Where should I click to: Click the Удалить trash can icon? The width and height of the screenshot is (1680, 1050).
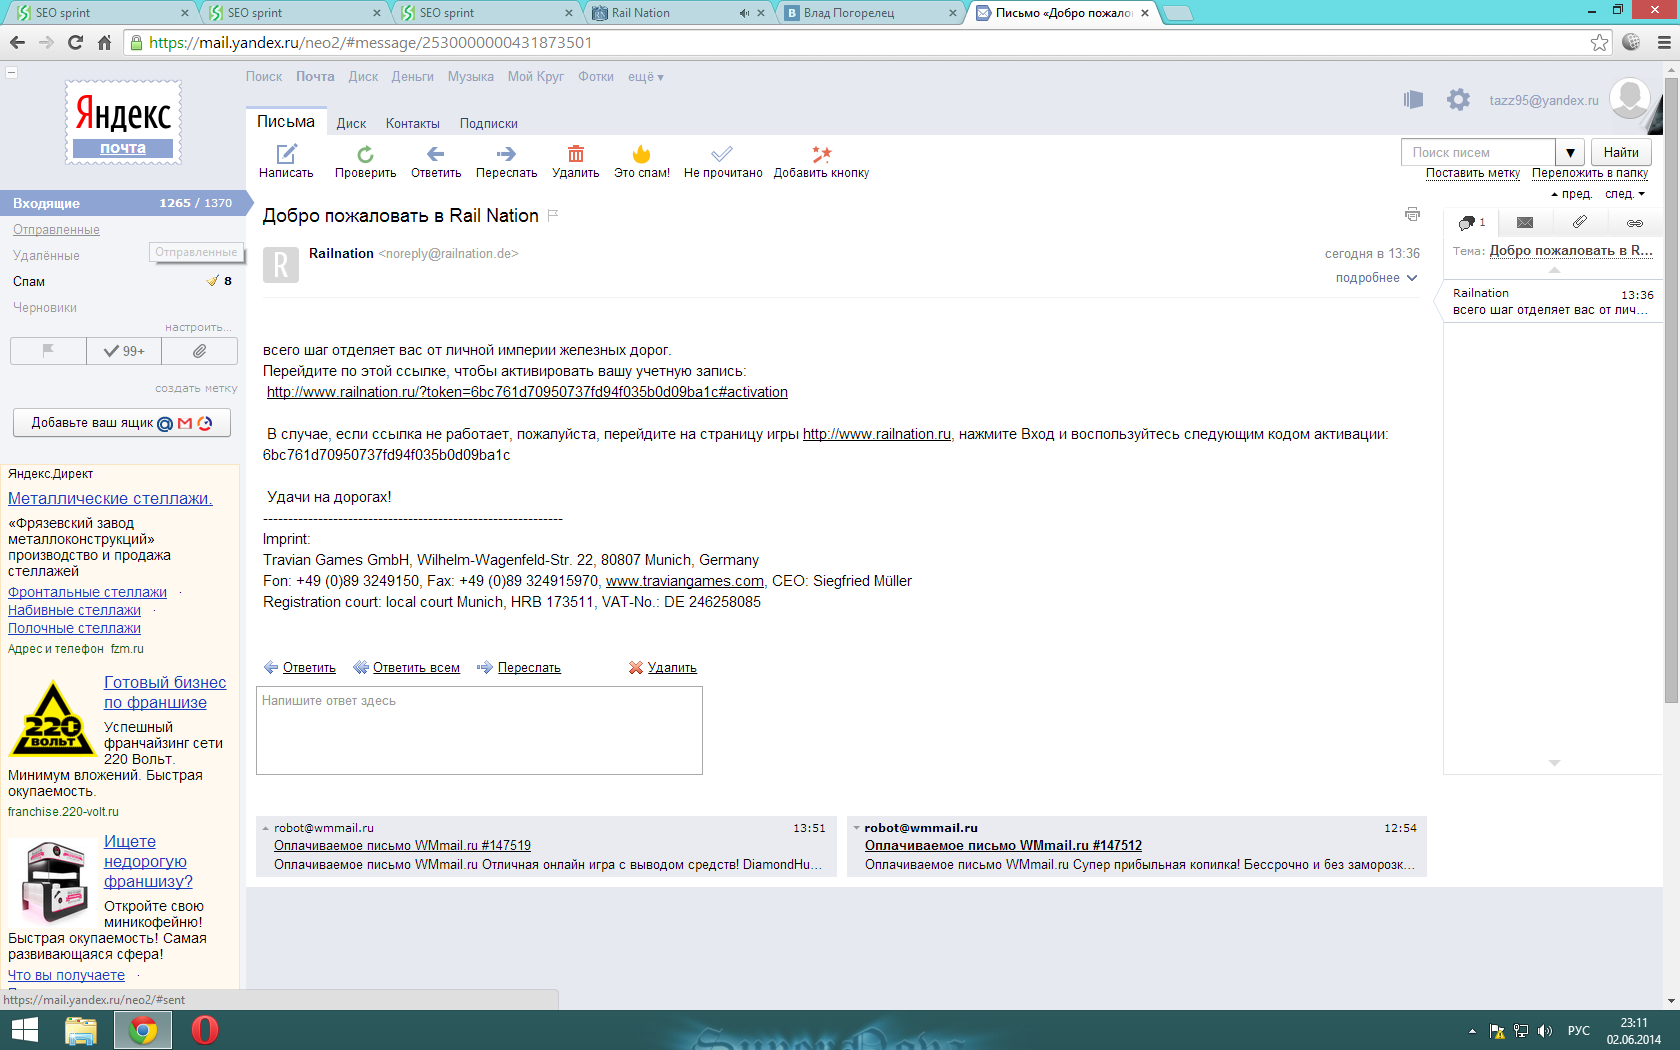point(576,154)
